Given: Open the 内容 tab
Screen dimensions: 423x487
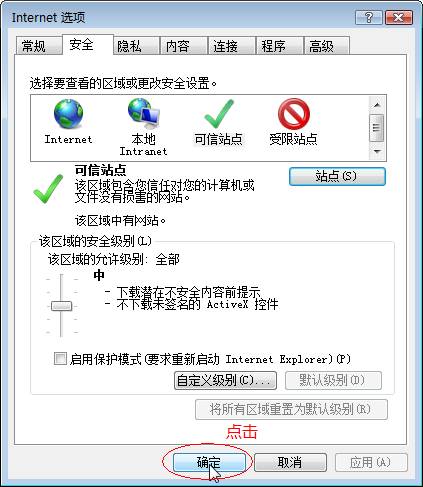Looking at the screenshot, I should (184, 46).
